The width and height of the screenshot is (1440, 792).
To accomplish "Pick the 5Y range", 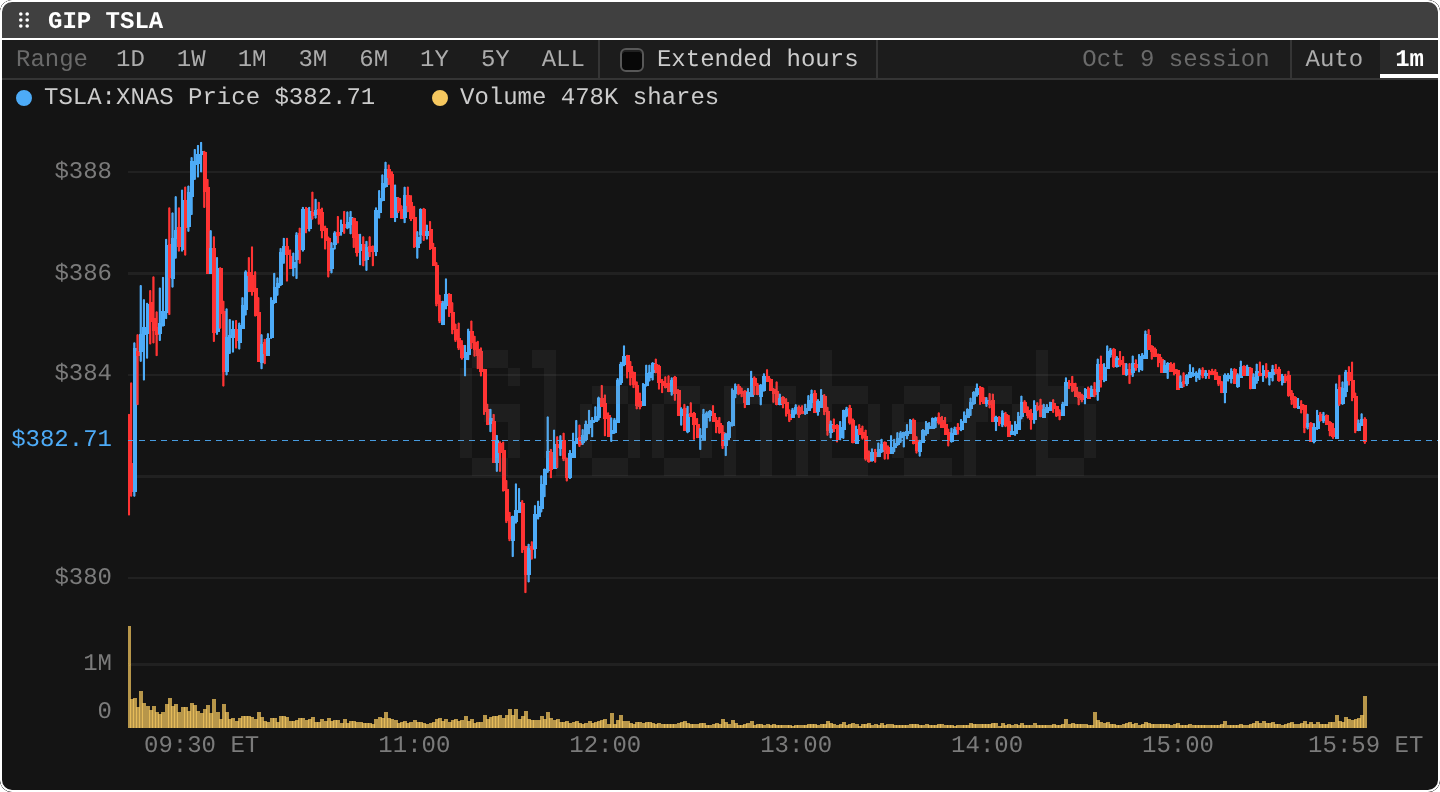I will pyautogui.click(x=495, y=59).
